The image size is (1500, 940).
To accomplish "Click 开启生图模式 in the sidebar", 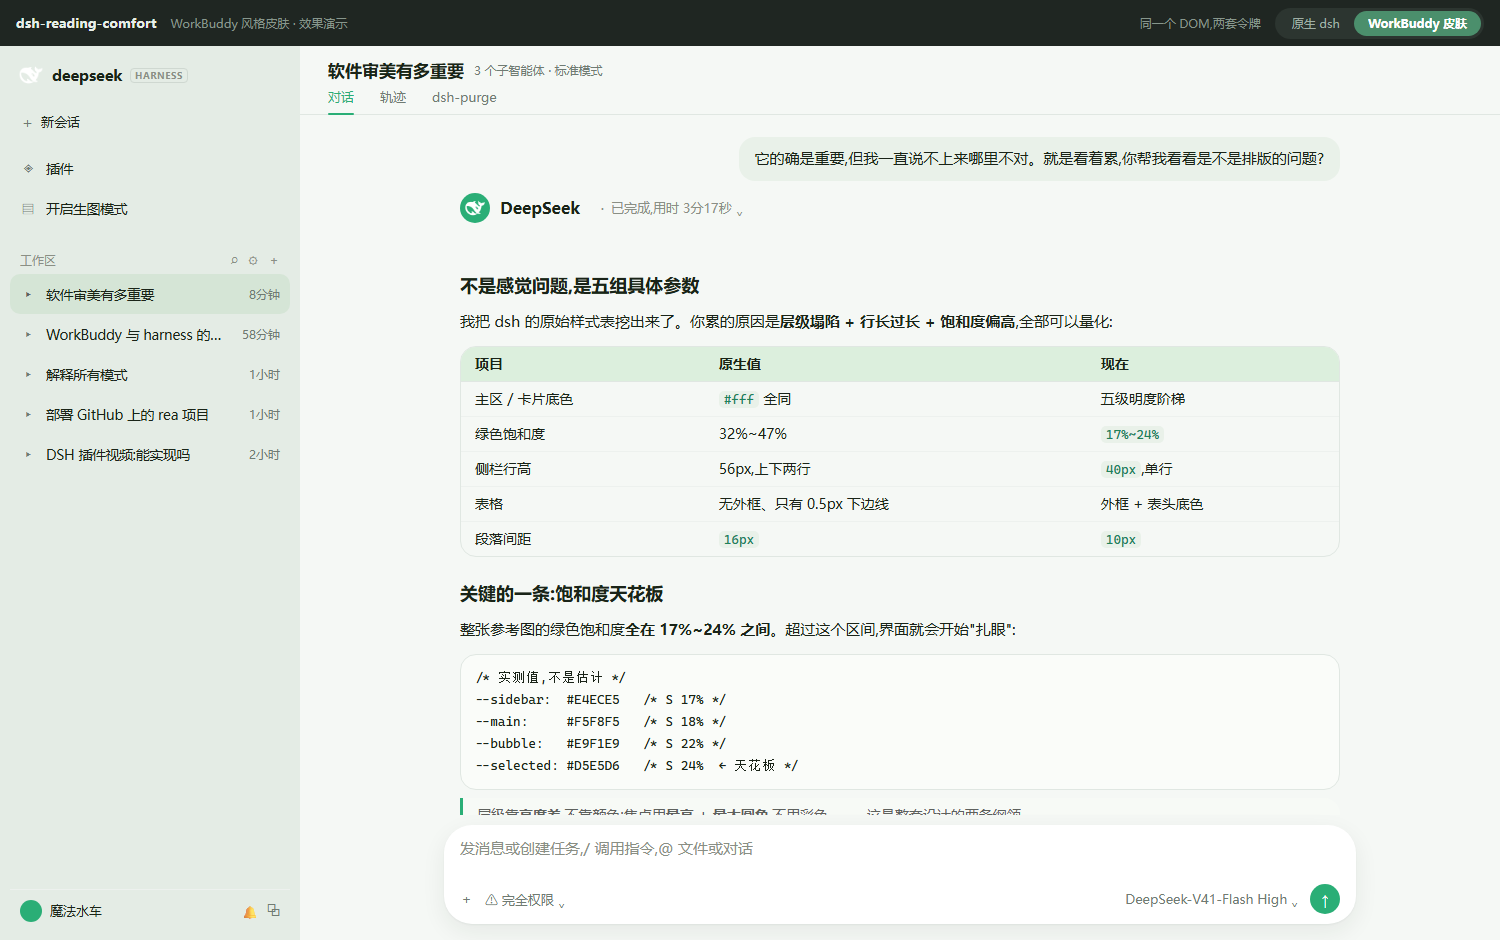I will click(x=150, y=209).
